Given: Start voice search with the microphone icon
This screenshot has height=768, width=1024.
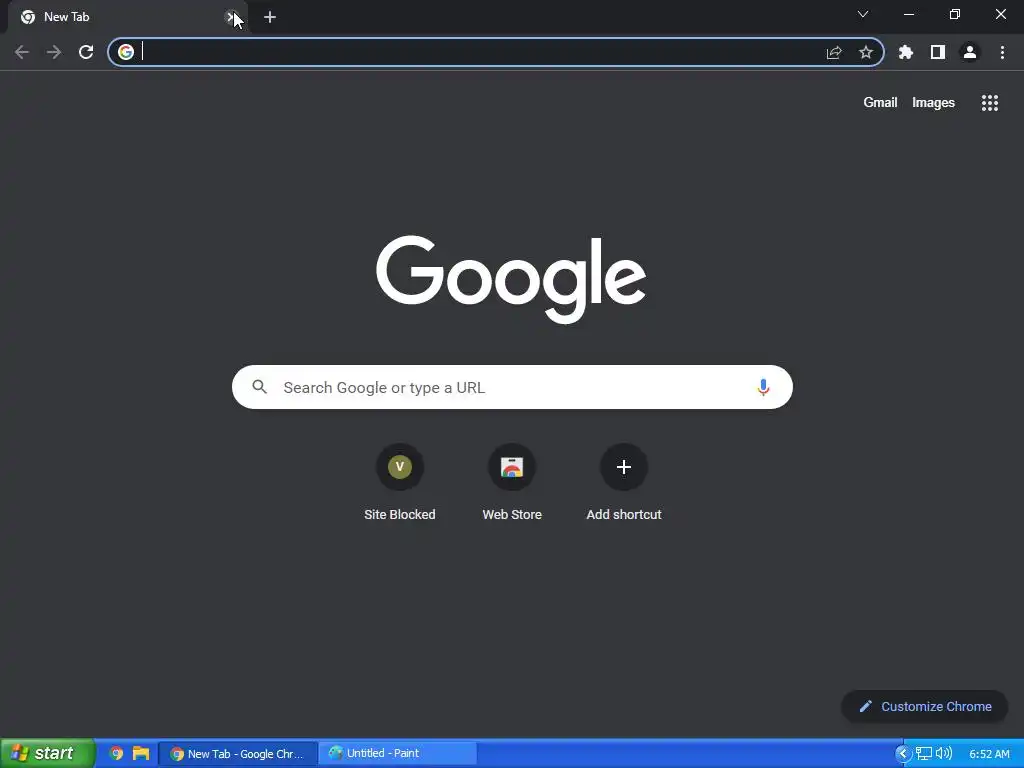Looking at the screenshot, I should coord(763,387).
